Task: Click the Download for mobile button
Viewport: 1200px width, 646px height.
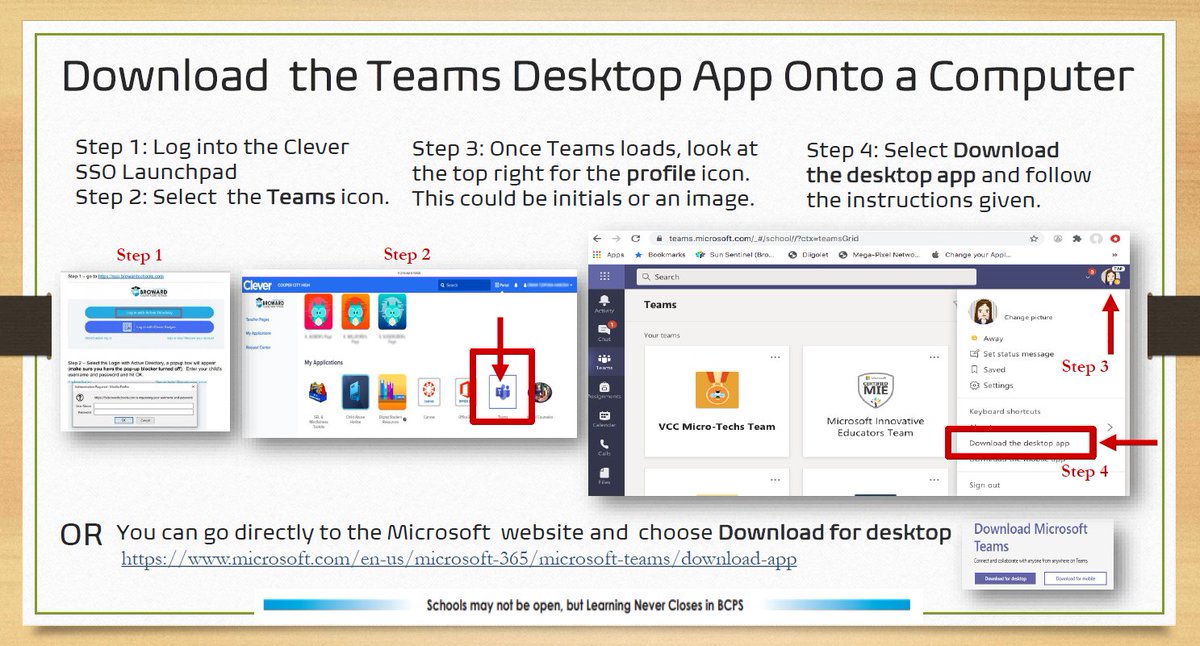Action: (x=1076, y=579)
